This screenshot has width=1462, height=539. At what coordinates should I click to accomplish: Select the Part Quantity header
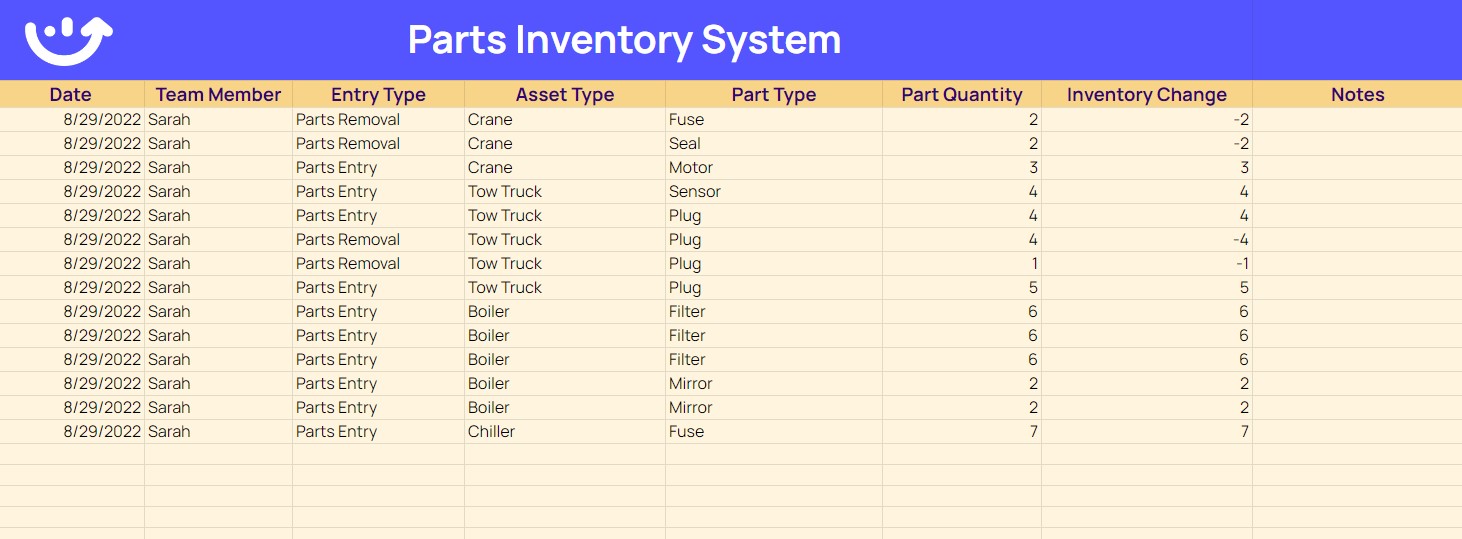tap(962, 95)
